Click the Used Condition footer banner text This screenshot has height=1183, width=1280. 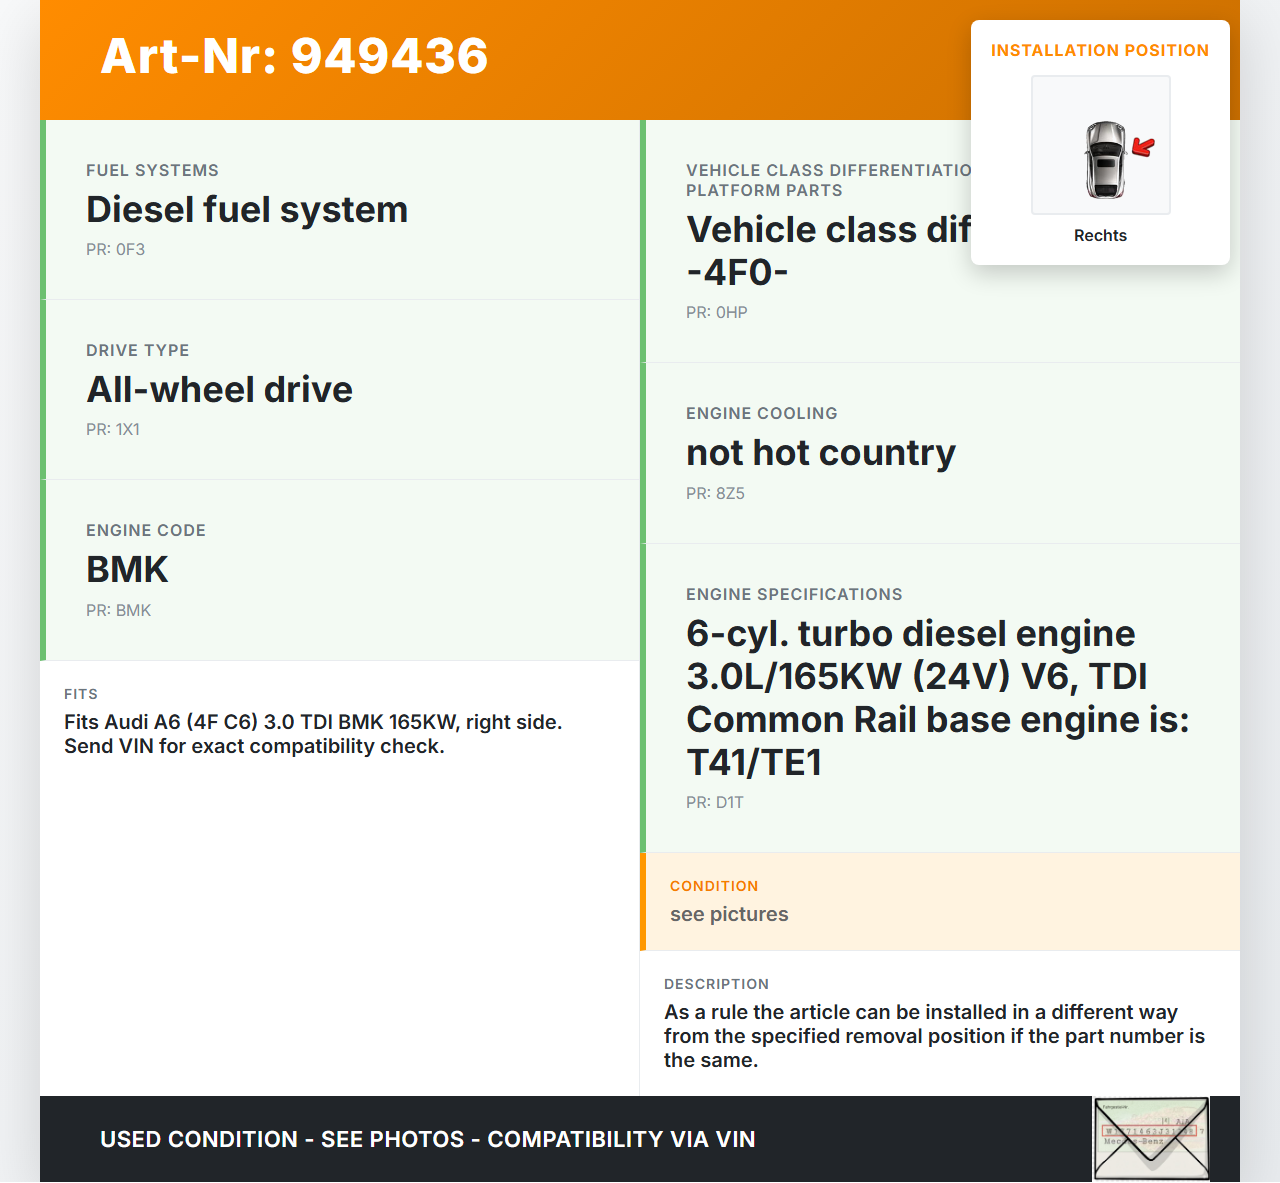point(427,1140)
